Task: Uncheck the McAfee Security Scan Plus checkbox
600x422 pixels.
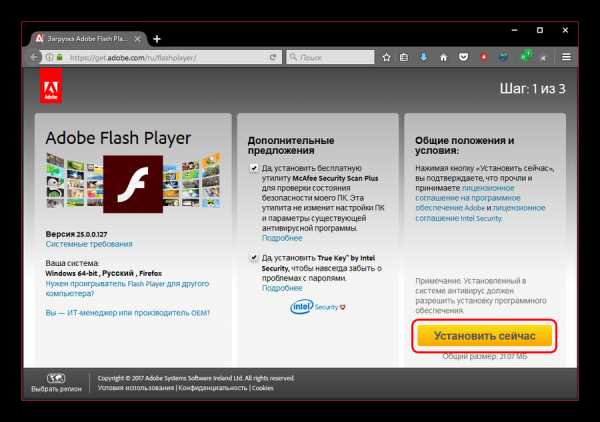Action: click(x=254, y=168)
